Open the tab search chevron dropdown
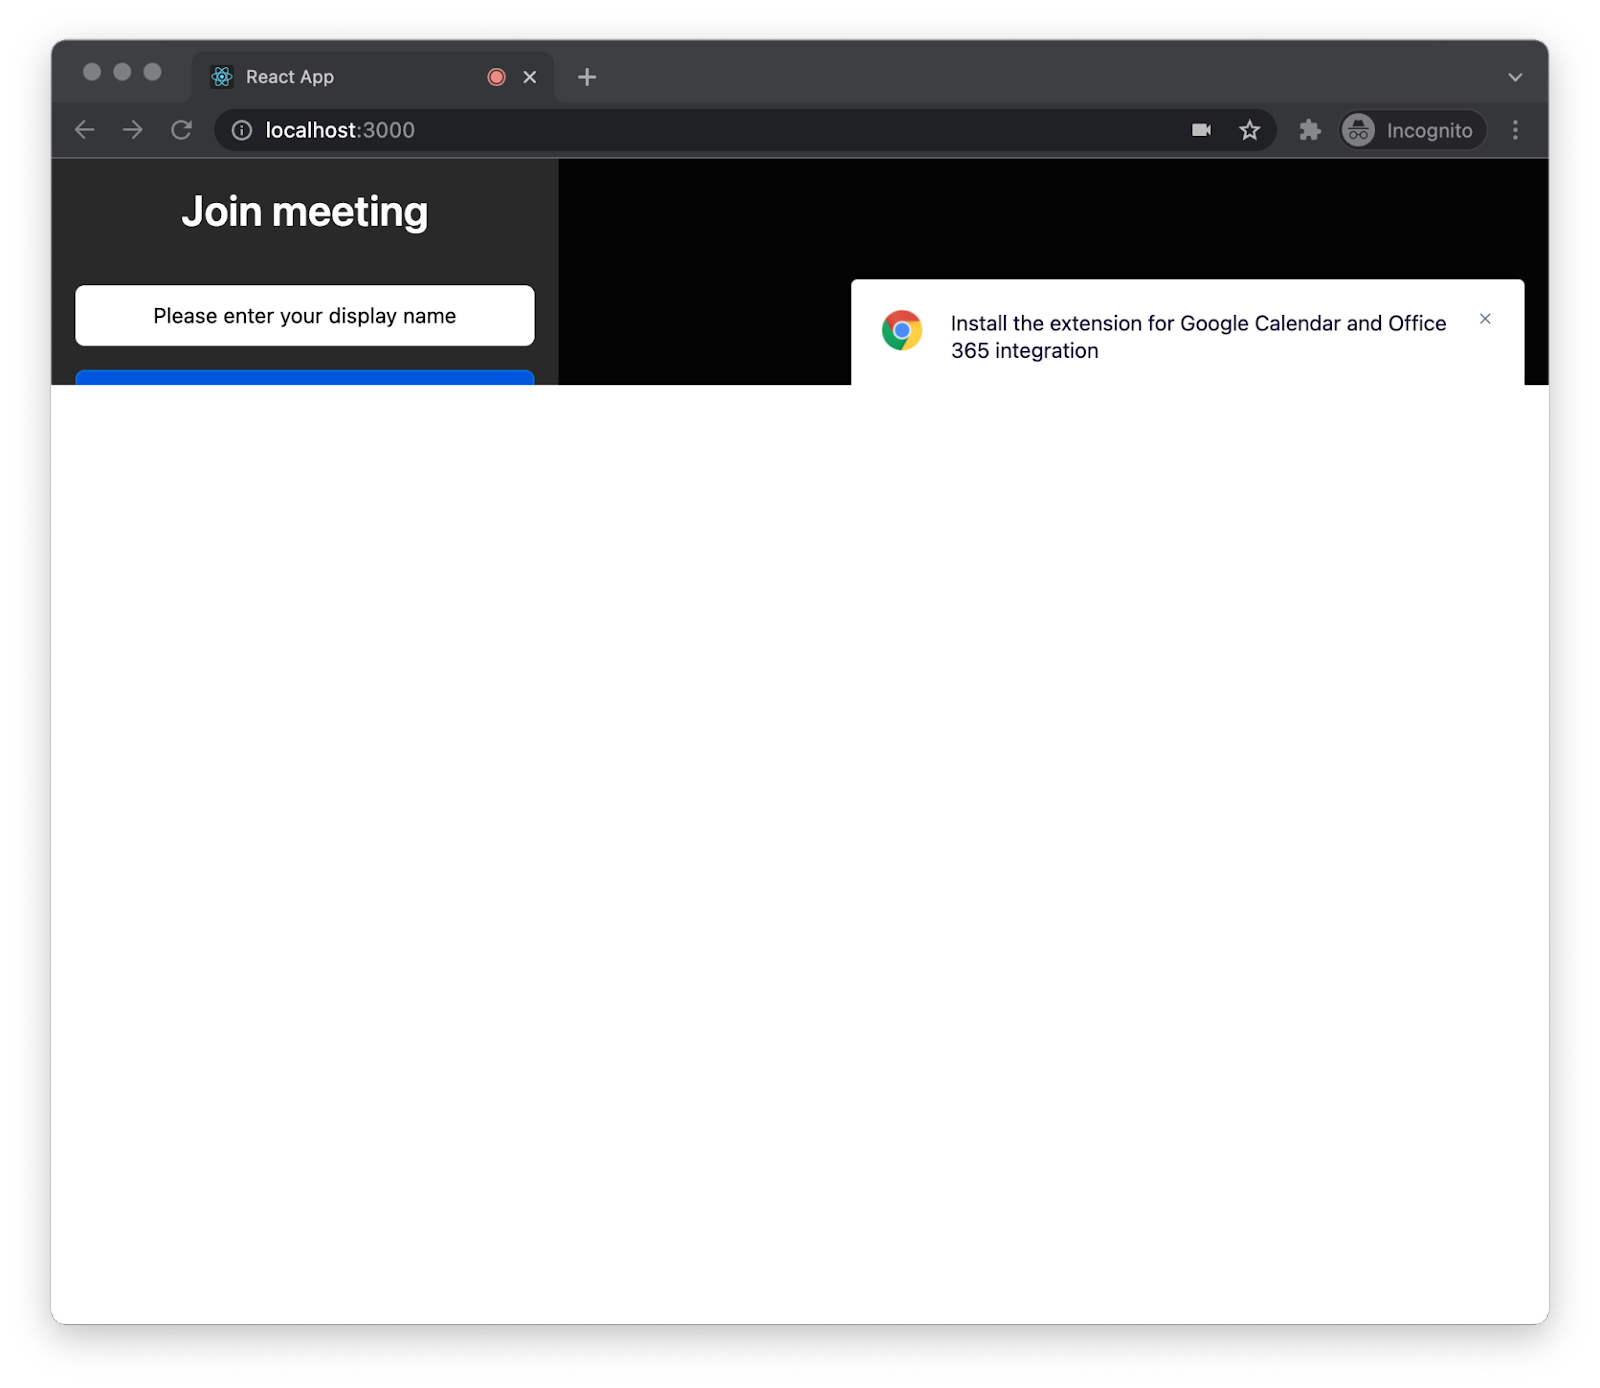This screenshot has height=1388, width=1600. click(x=1515, y=76)
